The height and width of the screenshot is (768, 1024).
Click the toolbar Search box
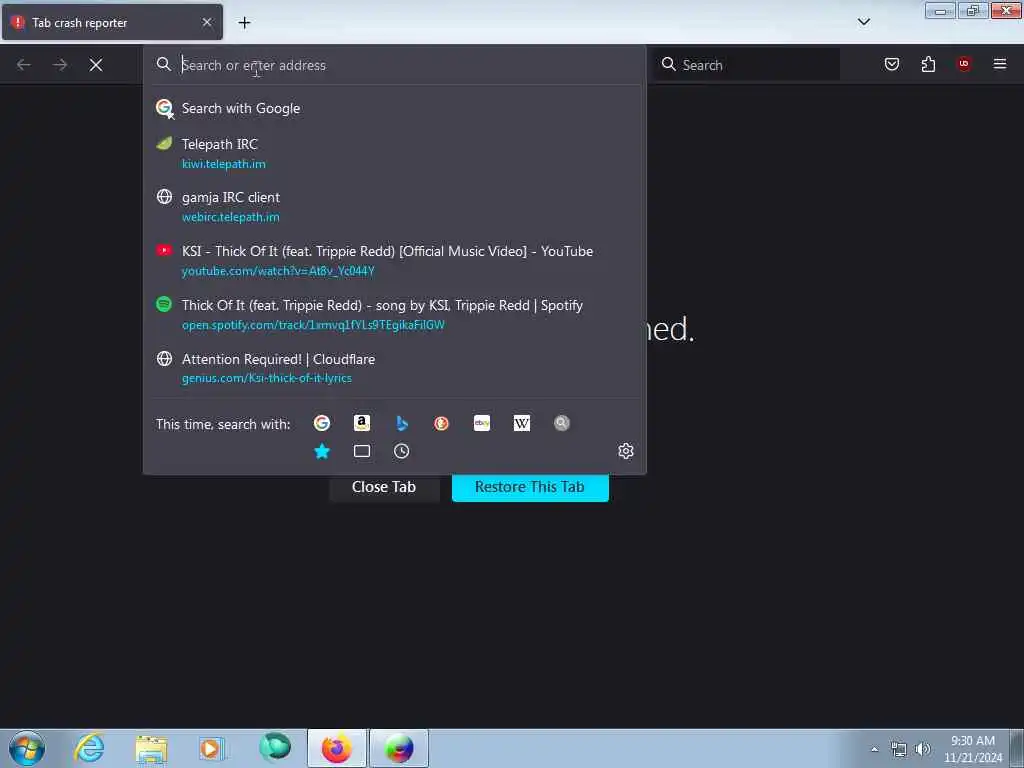(x=746, y=65)
